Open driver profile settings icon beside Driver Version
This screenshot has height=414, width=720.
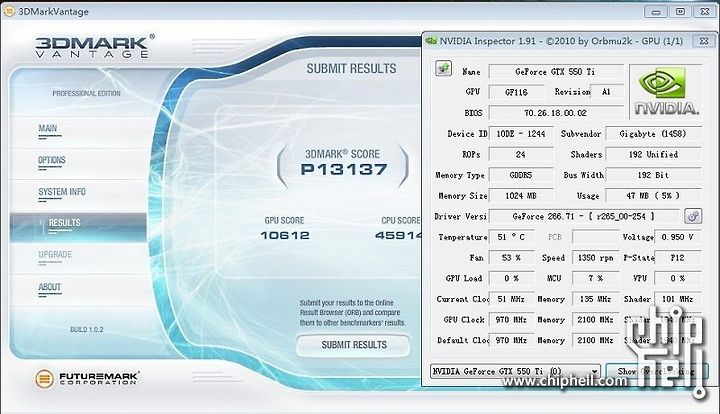(693, 216)
